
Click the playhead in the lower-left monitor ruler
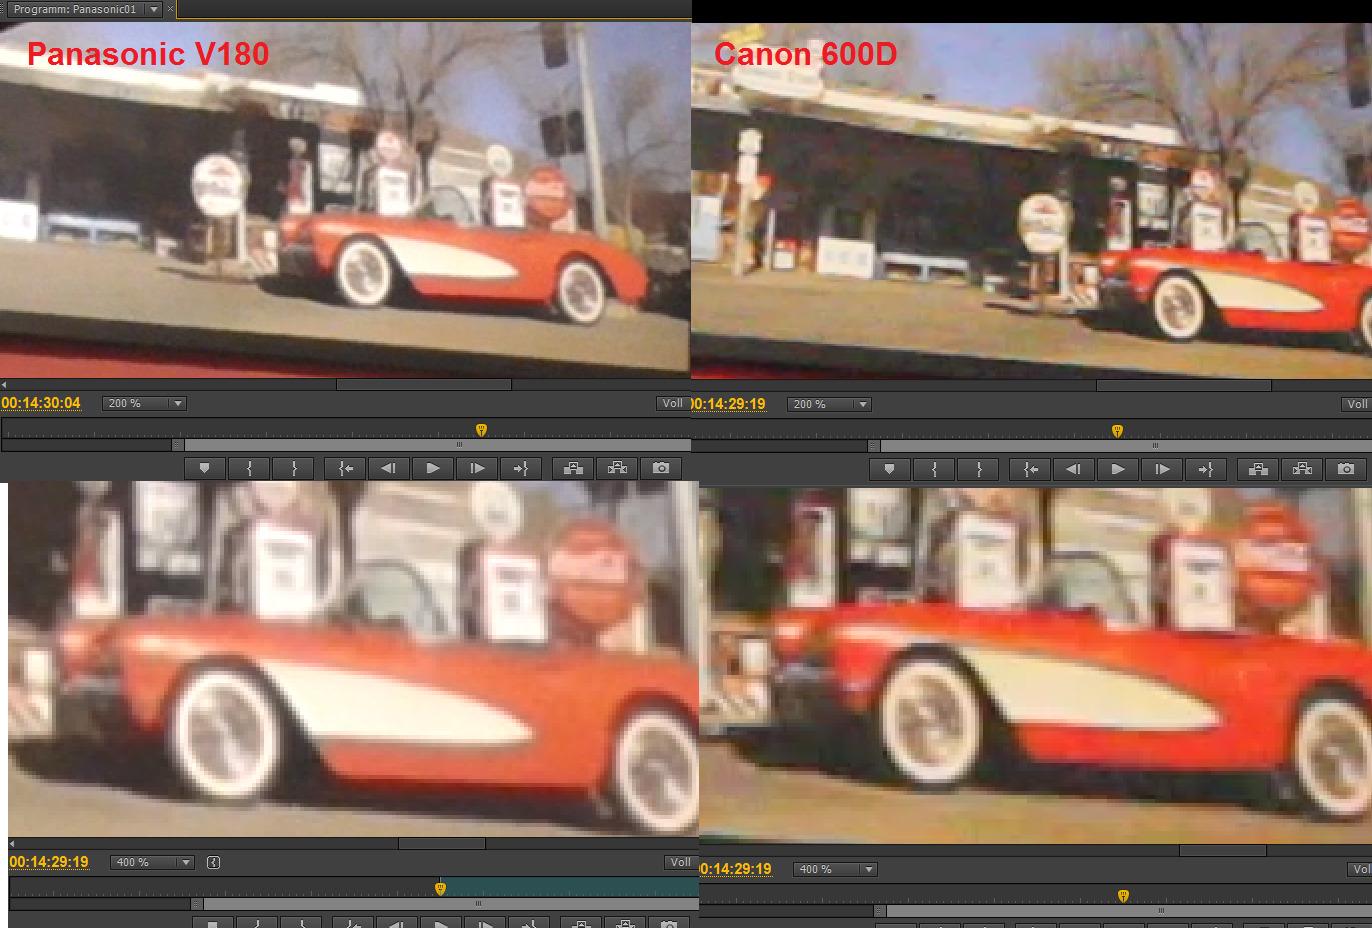(x=440, y=888)
